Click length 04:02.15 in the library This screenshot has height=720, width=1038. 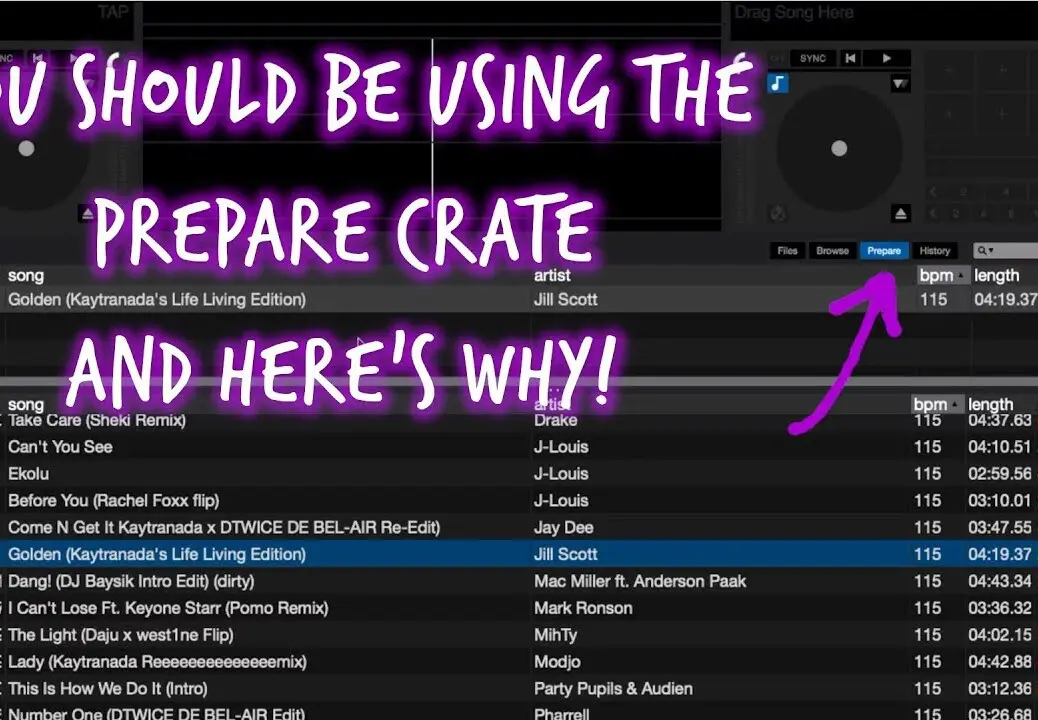[x=1000, y=635]
